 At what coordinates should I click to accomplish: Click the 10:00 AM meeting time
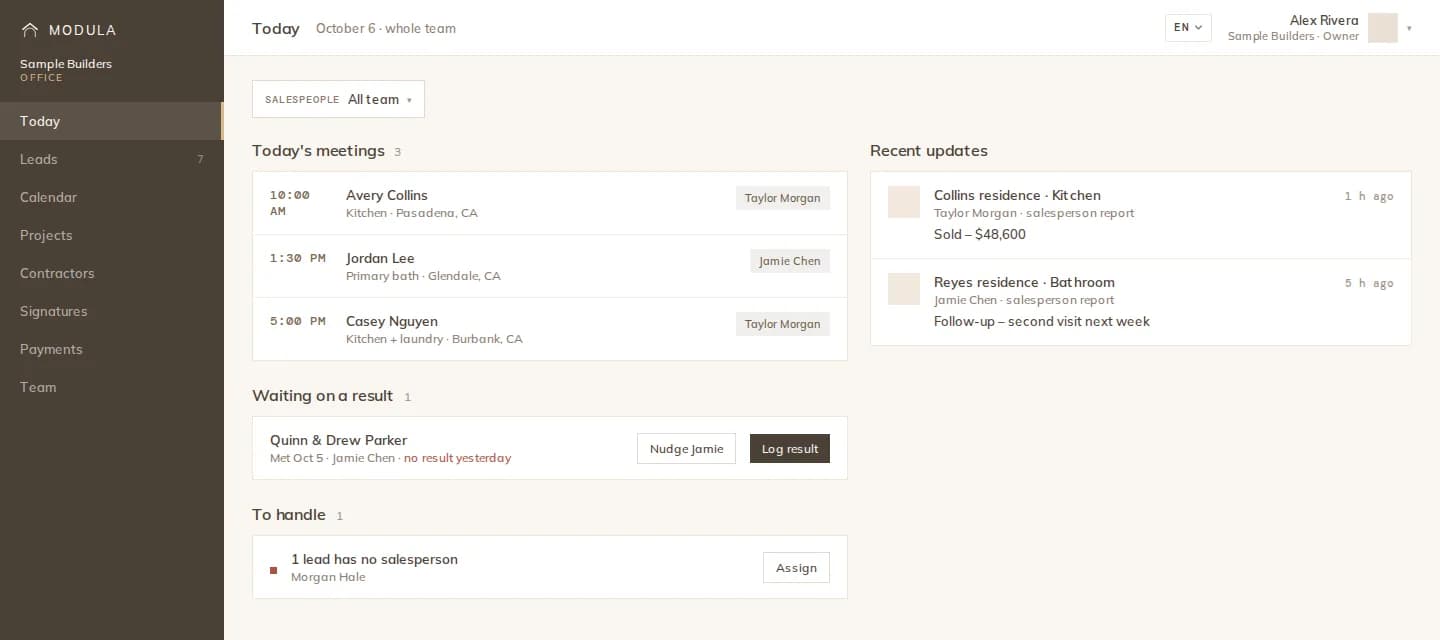[290, 203]
